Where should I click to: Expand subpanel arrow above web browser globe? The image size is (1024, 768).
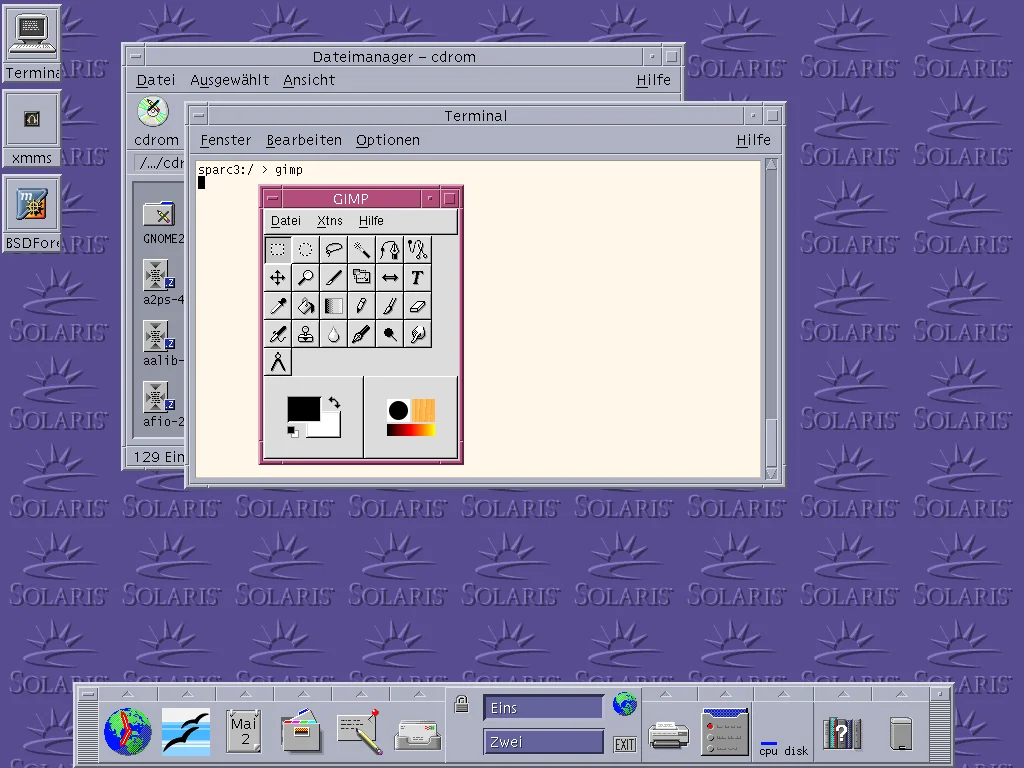tap(128, 694)
